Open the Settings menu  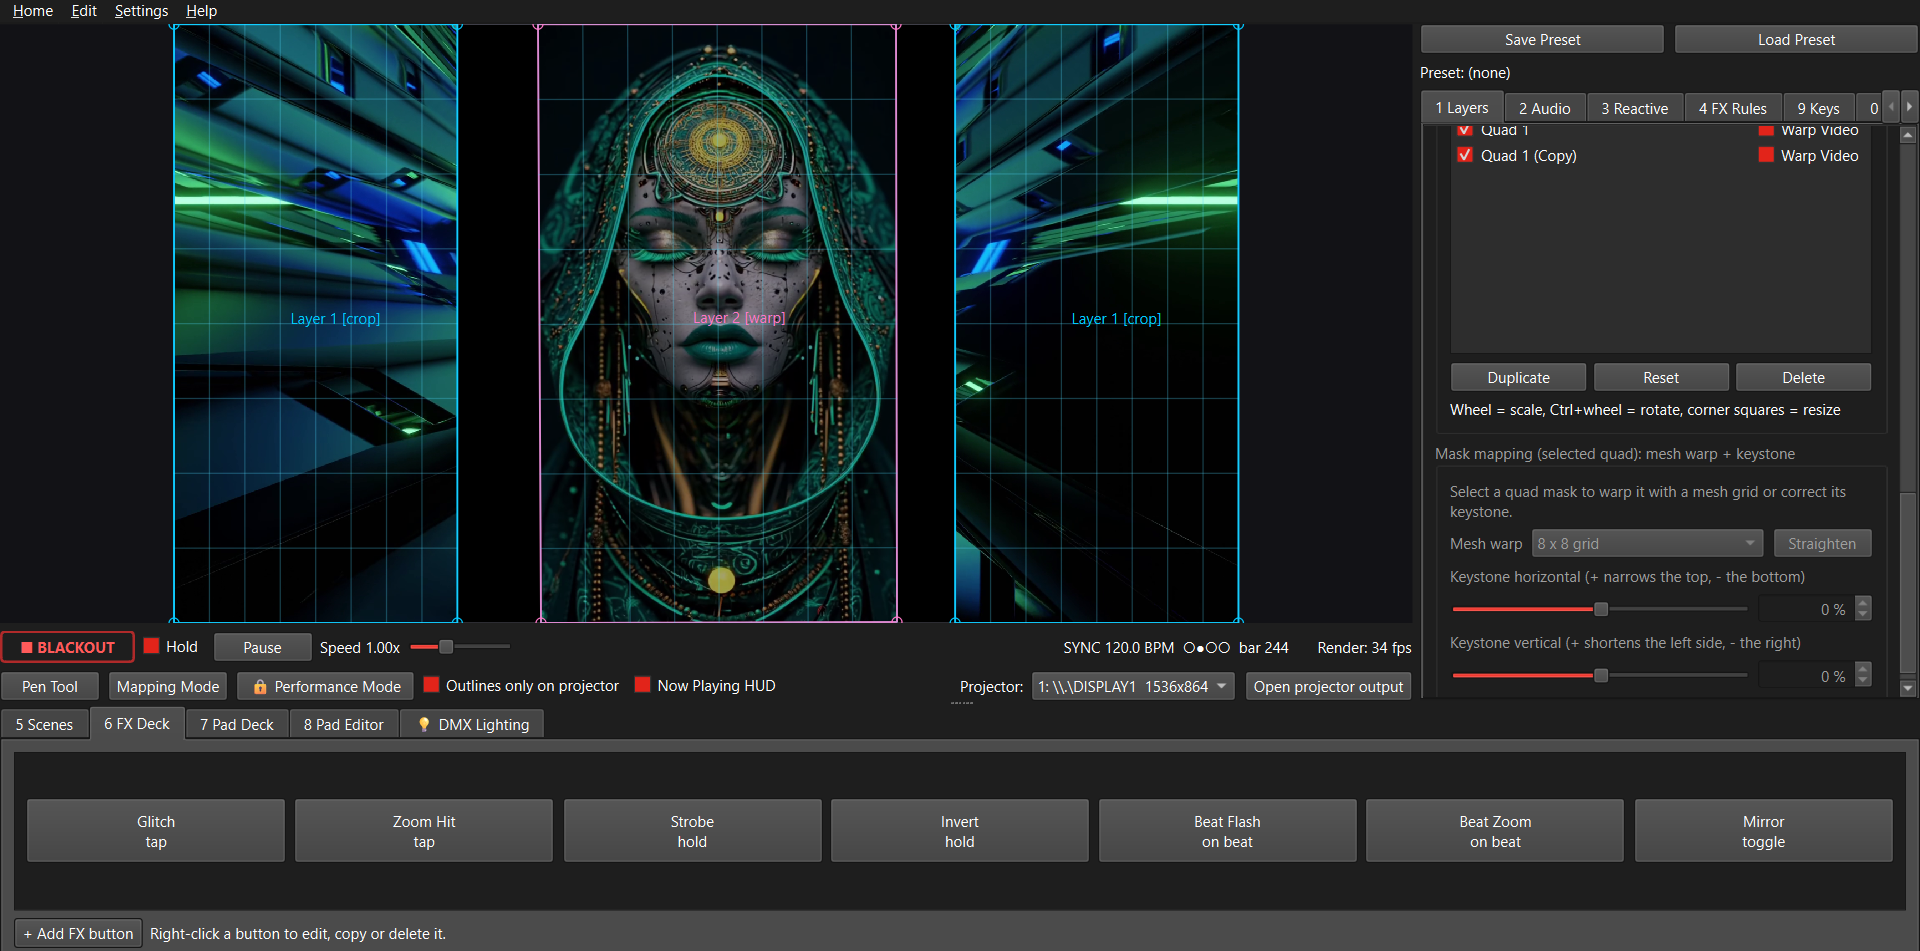pyautogui.click(x=141, y=11)
